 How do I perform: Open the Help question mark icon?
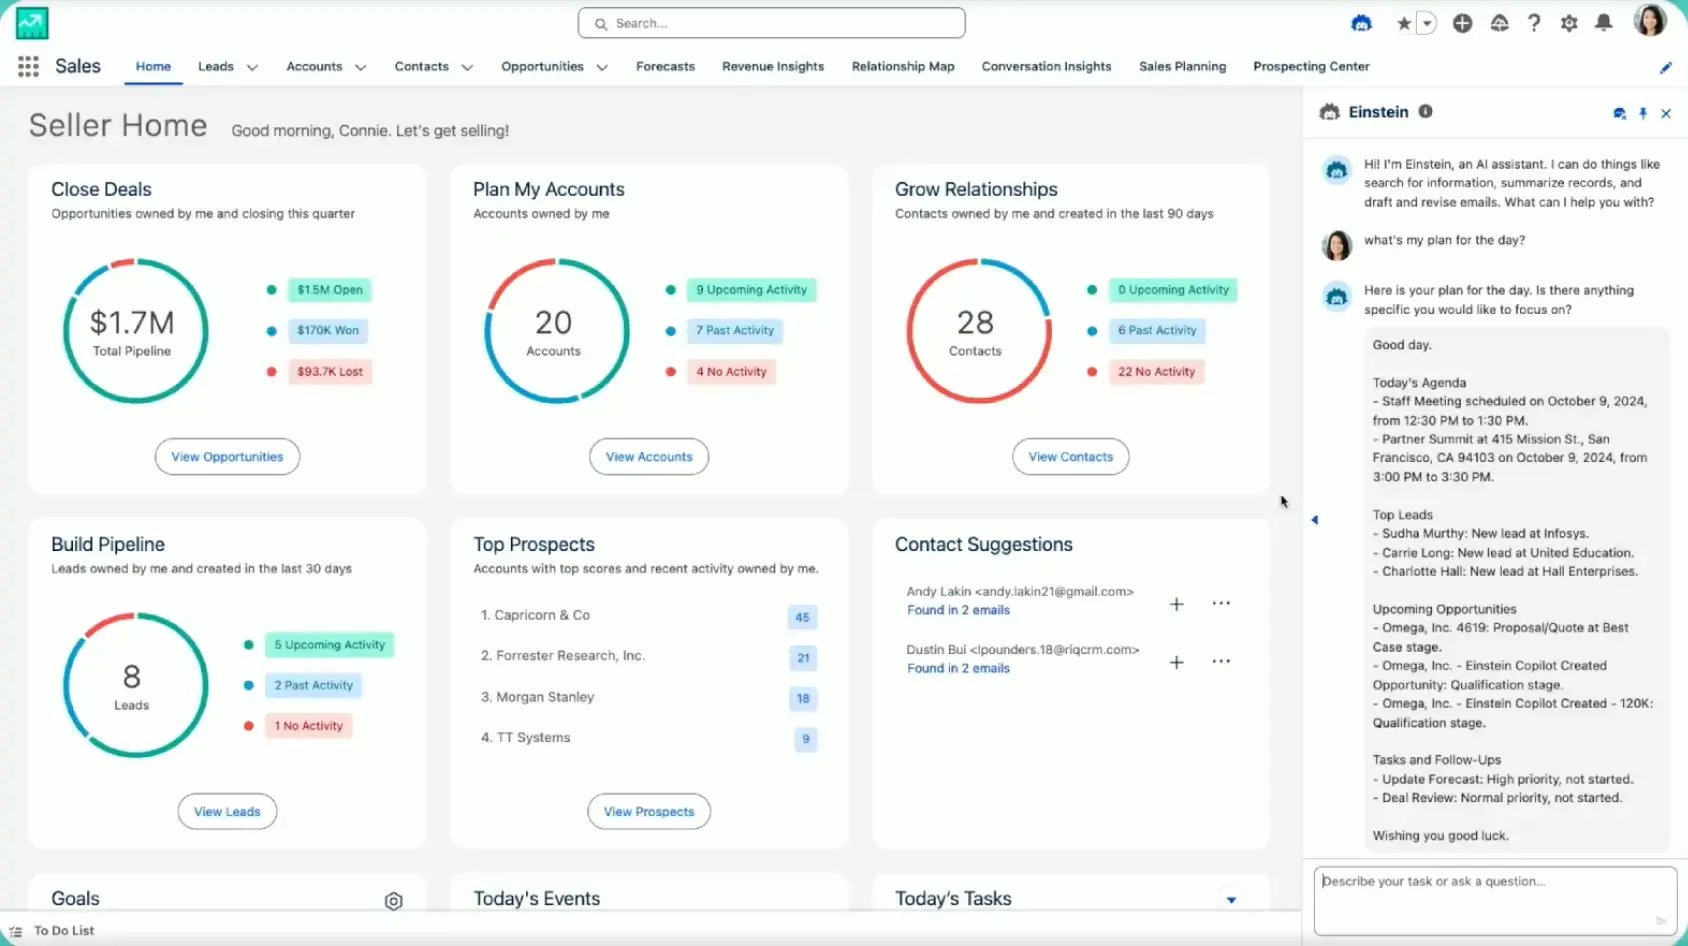[x=1534, y=23]
